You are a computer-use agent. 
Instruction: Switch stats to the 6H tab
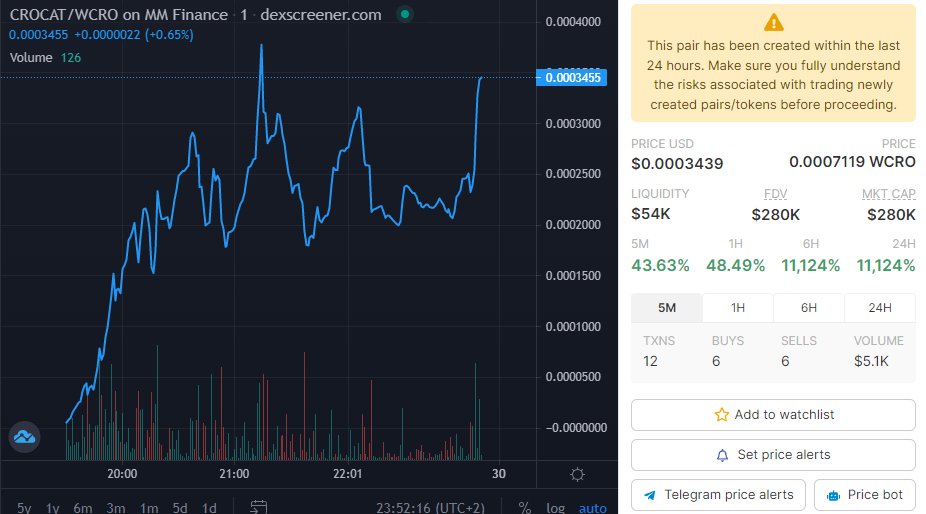(808, 308)
